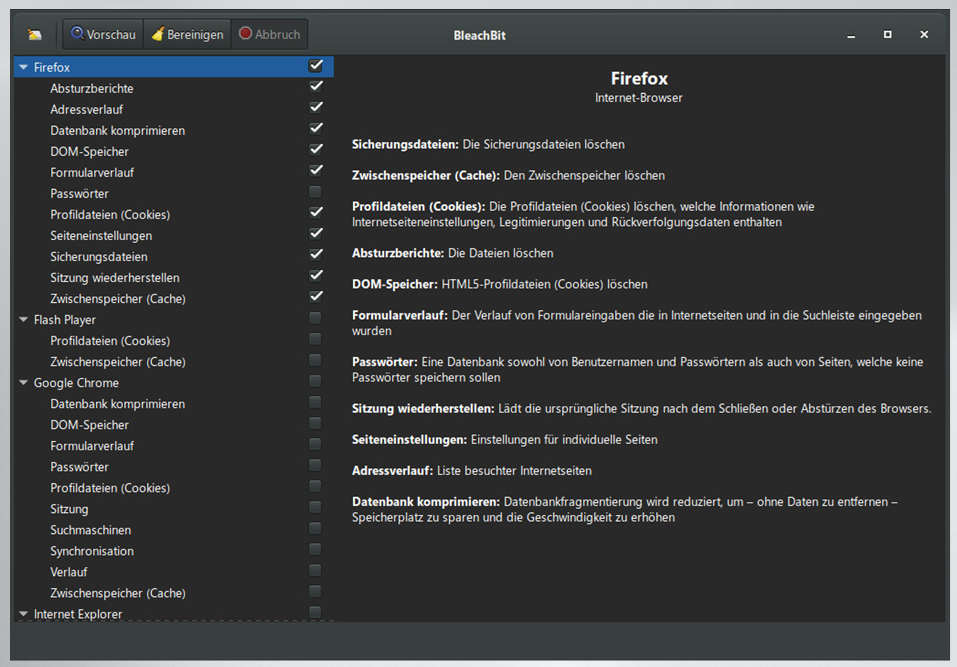The width and height of the screenshot is (957, 667).
Task: Enable the Google Chrome group checkbox
Action: tap(315, 381)
